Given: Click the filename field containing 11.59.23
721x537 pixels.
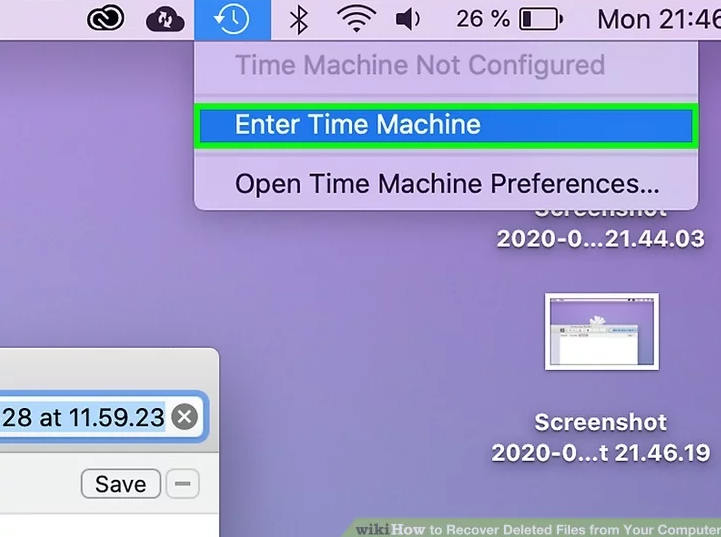Looking at the screenshot, I should [102, 417].
